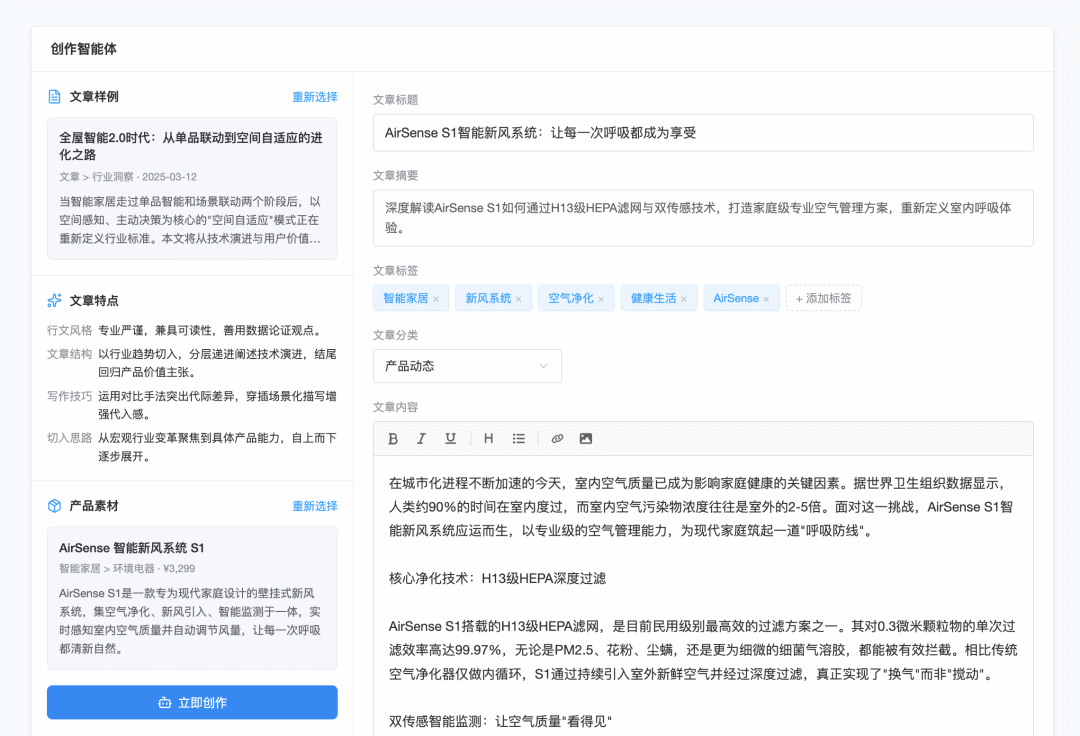Screen dimensions: 1080x736
Task: Click the AirSense tag label
Action: click(x=736, y=298)
